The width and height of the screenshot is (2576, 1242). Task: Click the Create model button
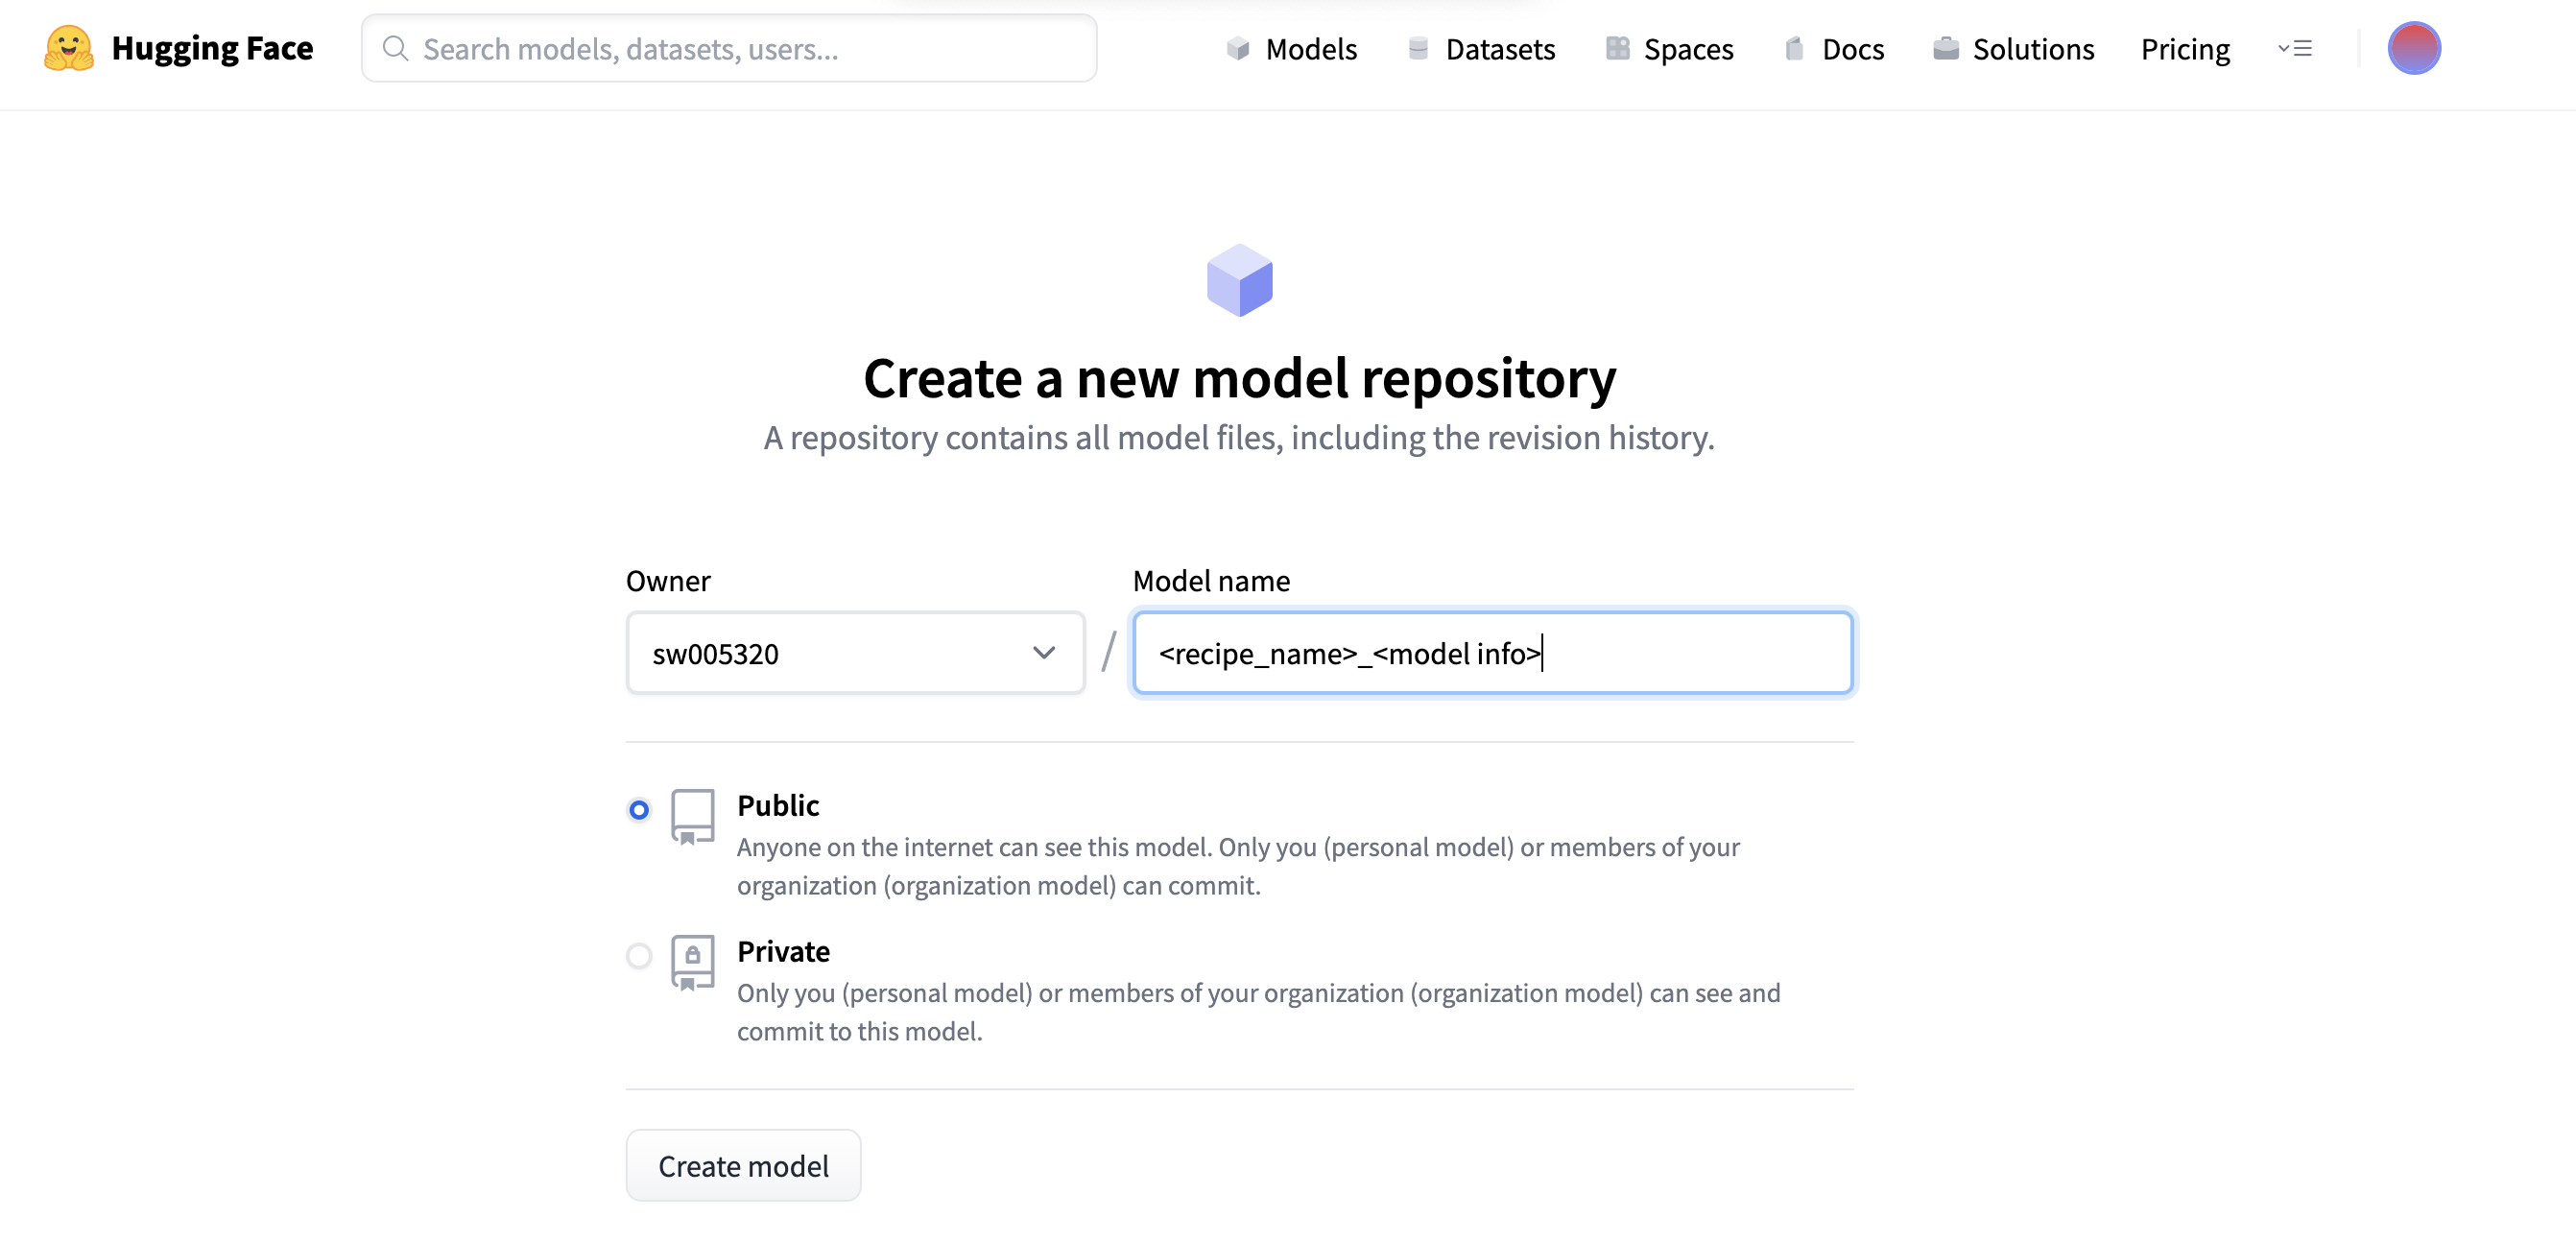click(x=743, y=1165)
